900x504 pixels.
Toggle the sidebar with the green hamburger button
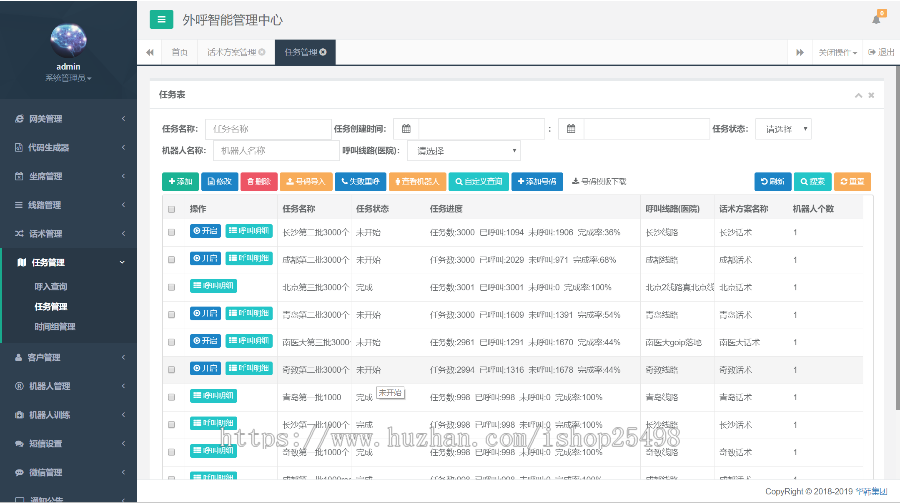pyautogui.click(x=161, y=20)
